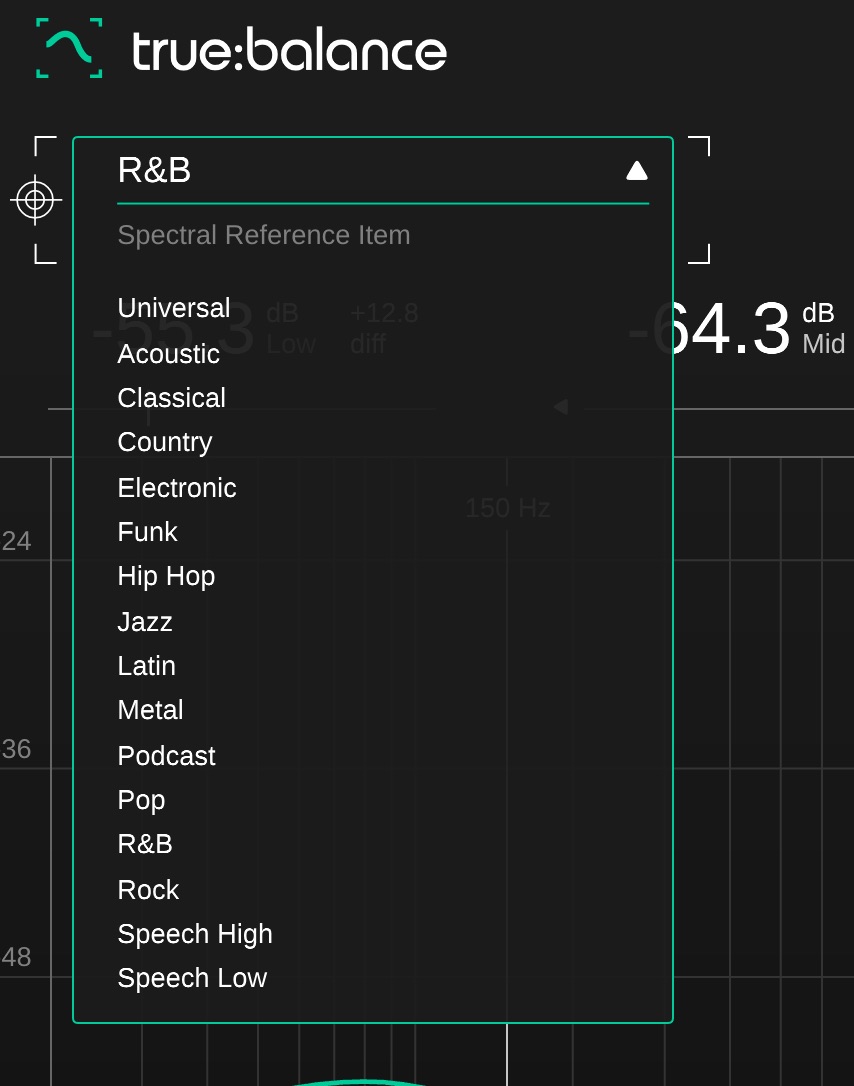Viewport: 854px width, 1086px height.
Task: Select Acoustic spectral reference
Action: pyautogui.click(x=168, y=354)
